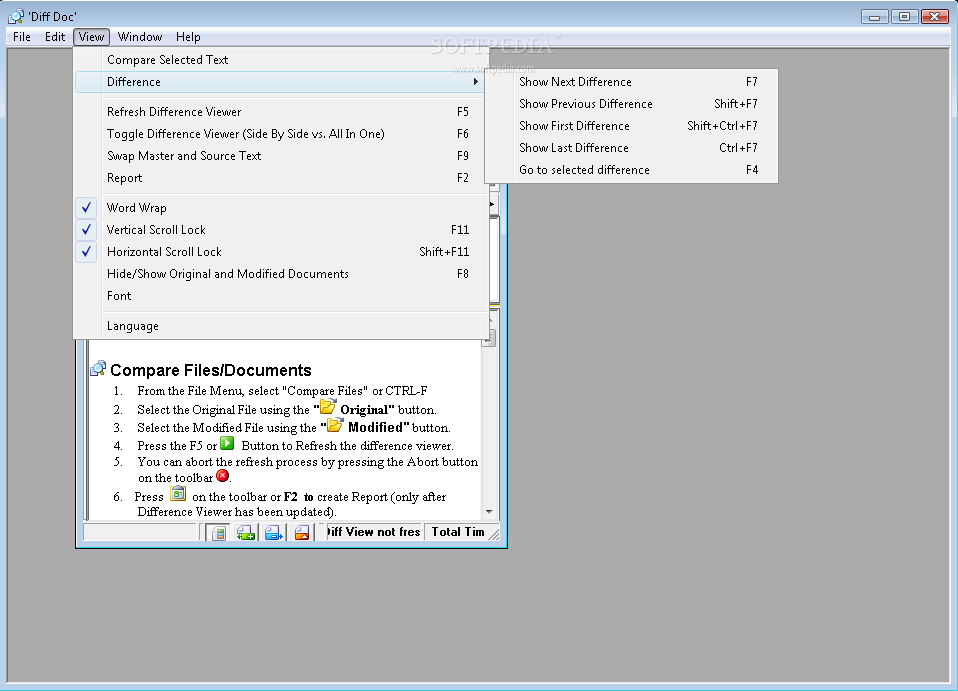Click the 'Diff View not fres' status panel
This screenshot has width=958, height=691.
[x=373, y=532]
